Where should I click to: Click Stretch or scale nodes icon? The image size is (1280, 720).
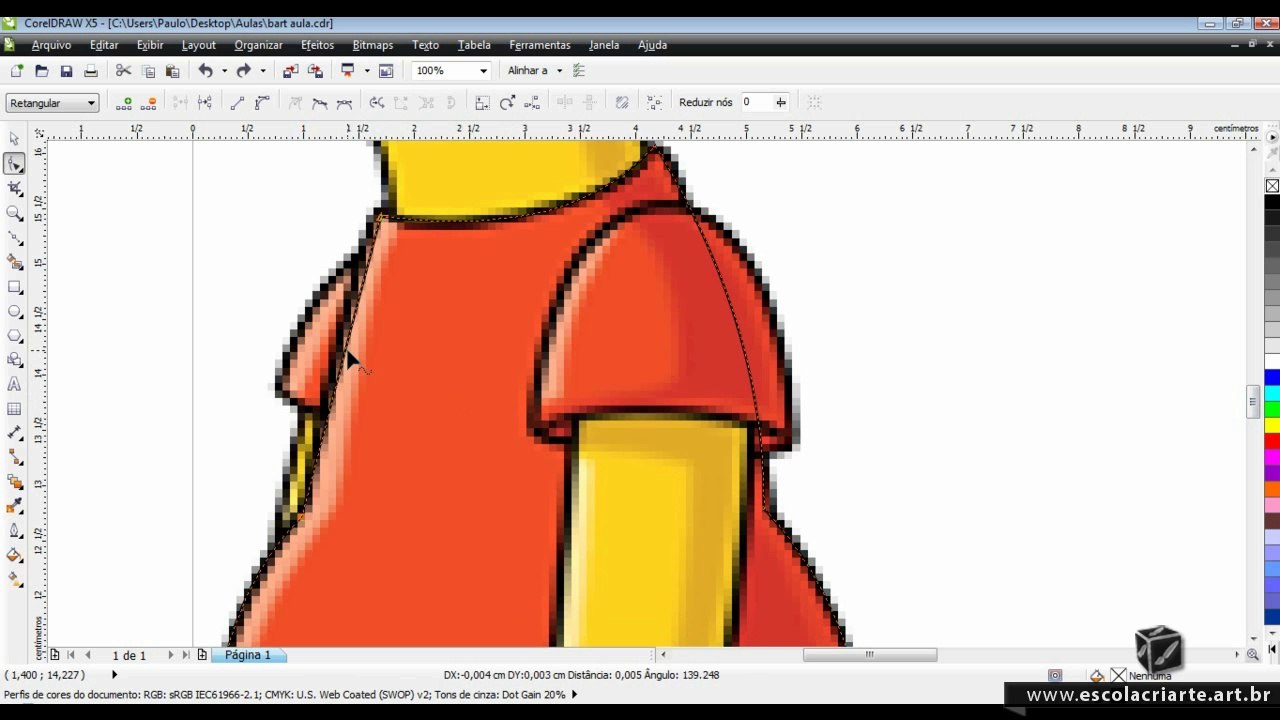click(482, 102)
